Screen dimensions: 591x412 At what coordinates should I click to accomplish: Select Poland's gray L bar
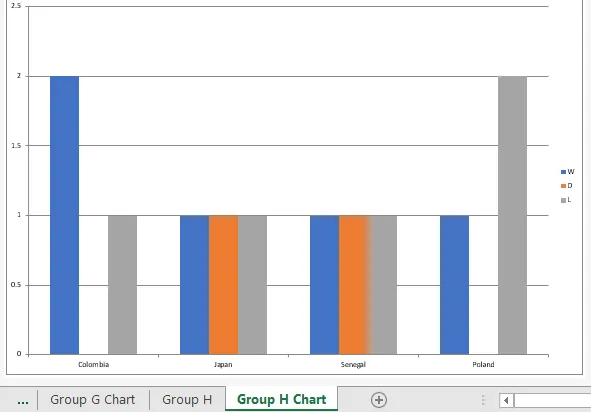pyautogui.click(x=513, y=215)
